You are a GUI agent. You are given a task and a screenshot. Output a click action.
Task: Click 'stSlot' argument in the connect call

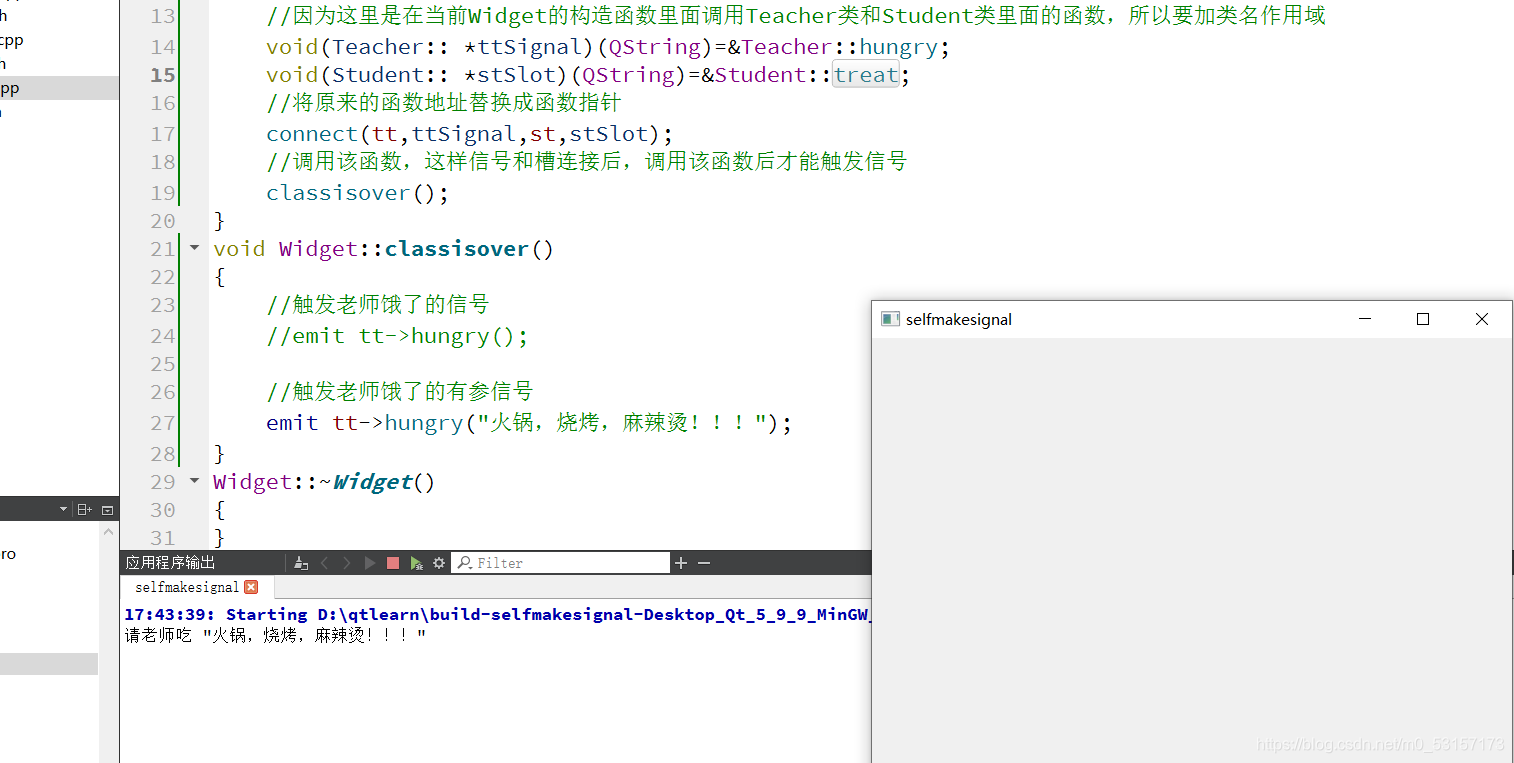[x=609, y=134]
